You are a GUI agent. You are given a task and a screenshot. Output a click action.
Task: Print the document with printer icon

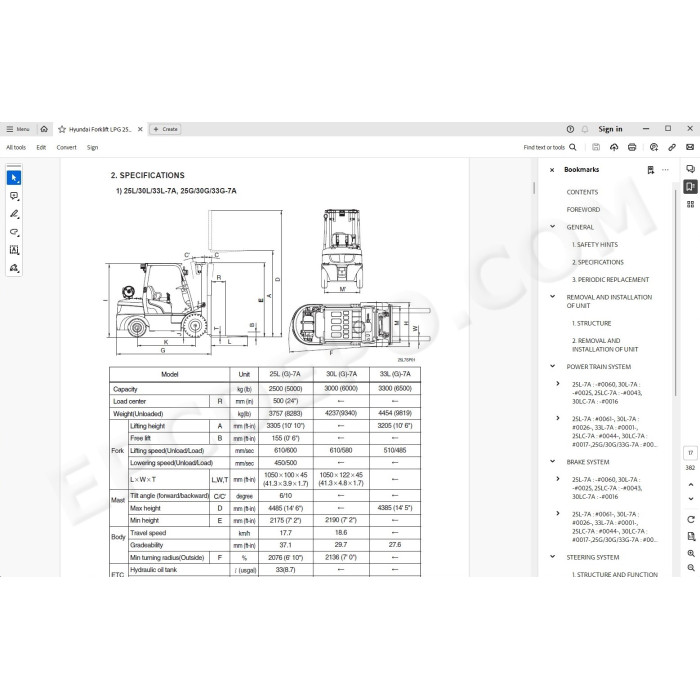pos(632,147)
